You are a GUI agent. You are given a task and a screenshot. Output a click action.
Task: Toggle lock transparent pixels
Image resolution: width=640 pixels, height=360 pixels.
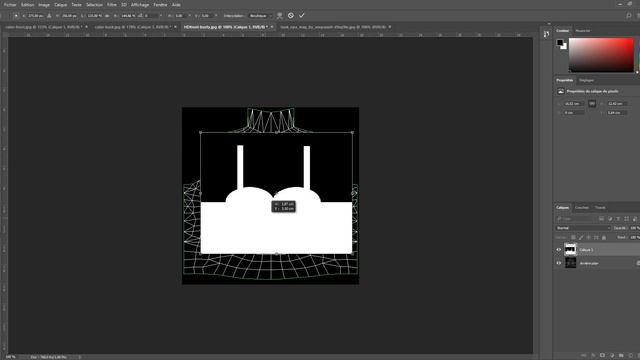click(x=573, y=237)
